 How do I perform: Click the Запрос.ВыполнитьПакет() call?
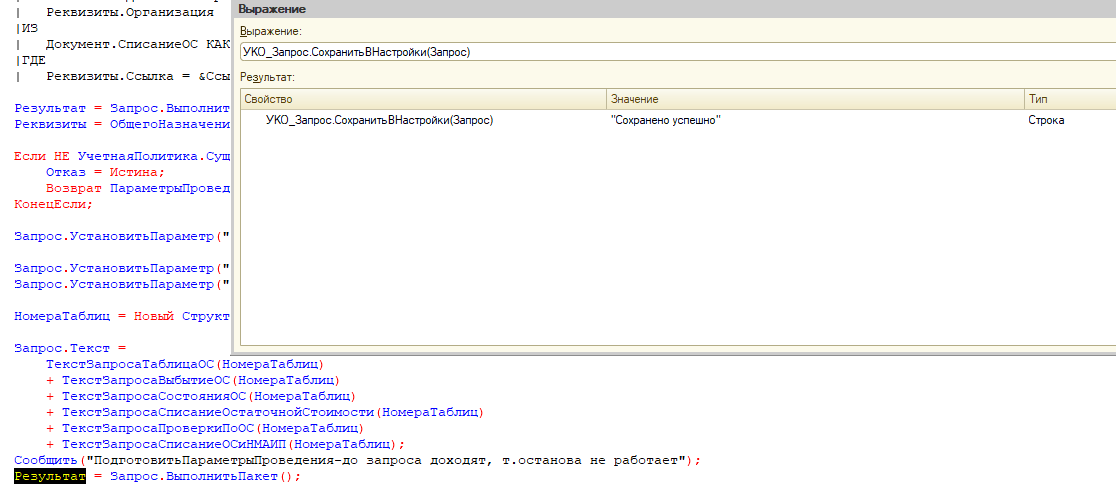tap(206, 477)
